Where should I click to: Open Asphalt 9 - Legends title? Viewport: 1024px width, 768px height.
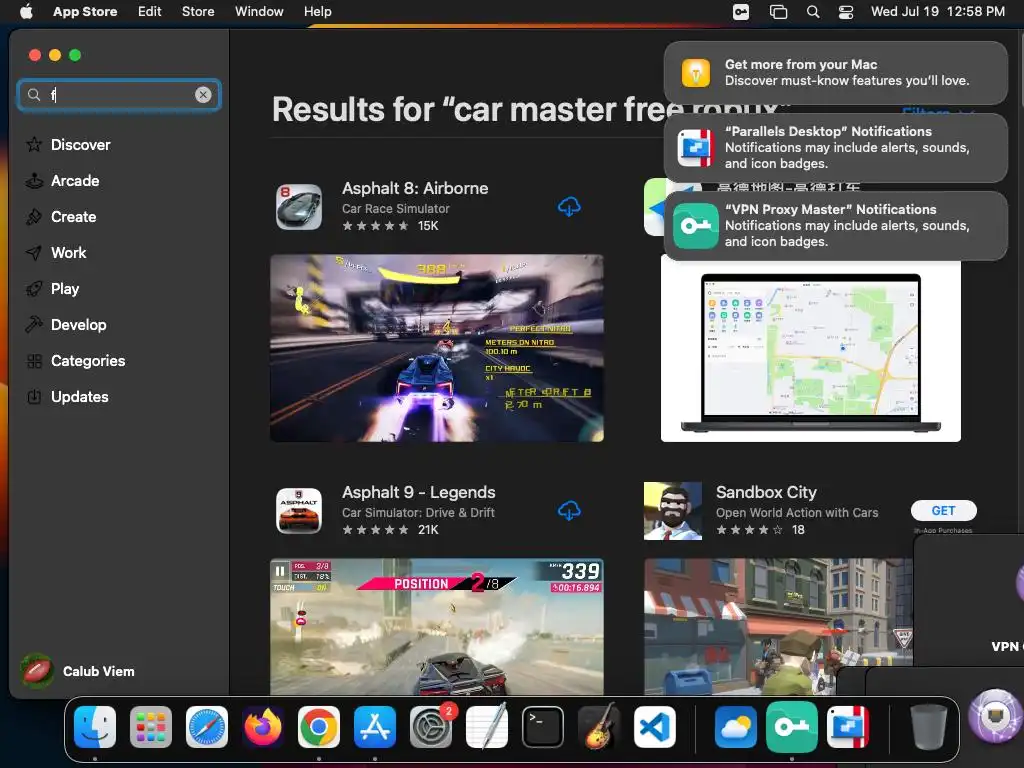pyautogui.click(x=419, y=492)
